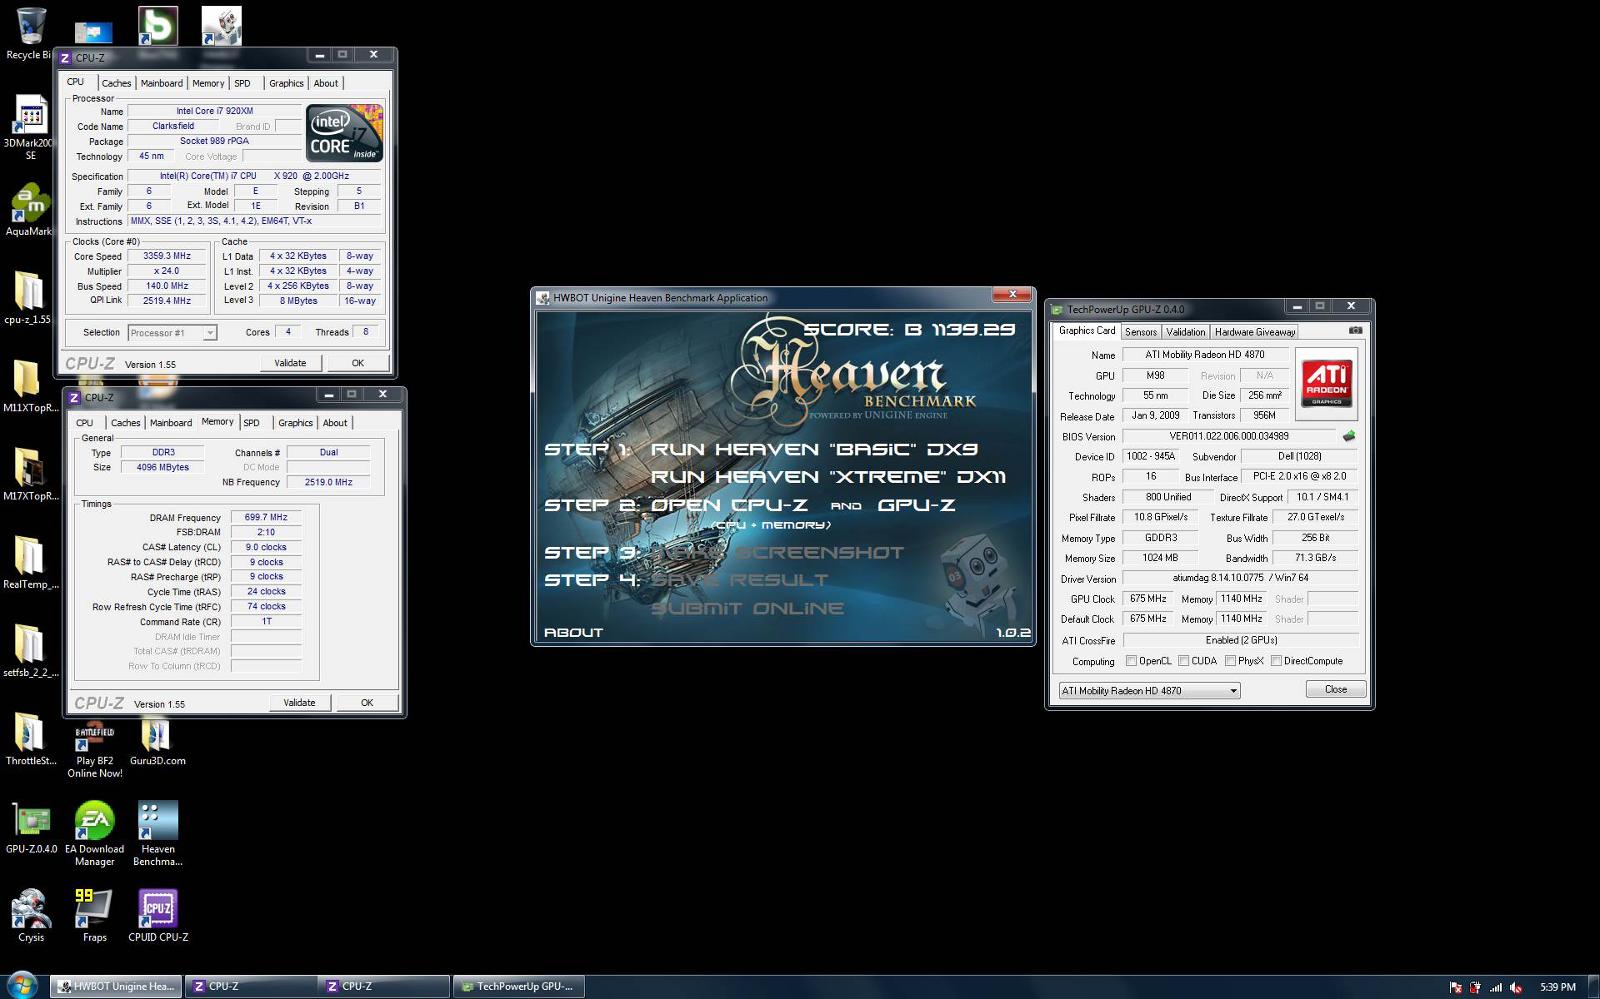Click the Close button in GPU-Z
The image size is (1600, 999).
coord(1336,689)
